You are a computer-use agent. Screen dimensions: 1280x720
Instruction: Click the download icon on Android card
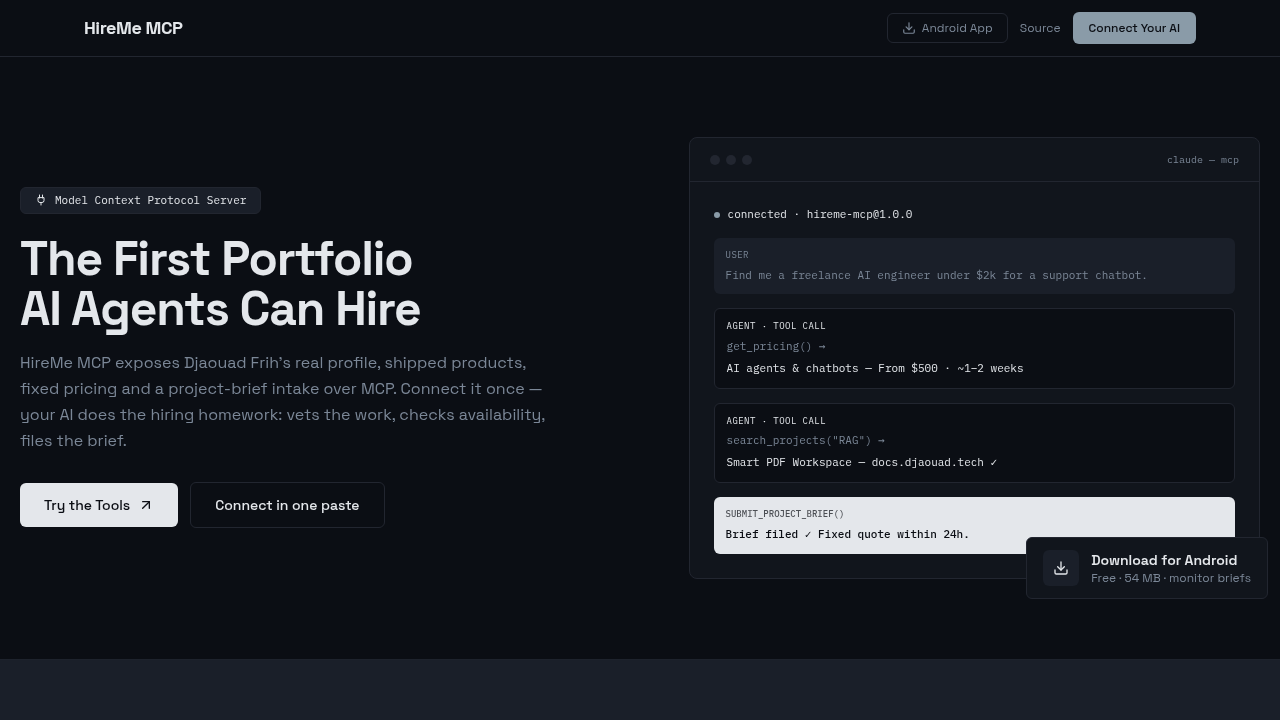[1061, 568]
